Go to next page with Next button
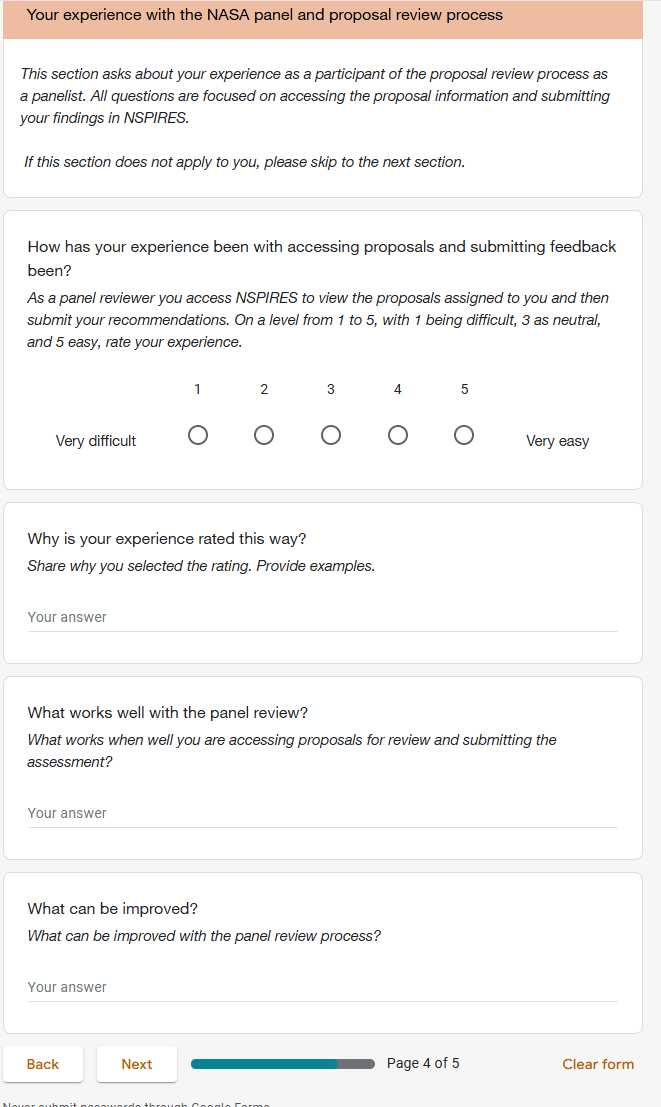661x1107 pixels. click(137, 1064)
